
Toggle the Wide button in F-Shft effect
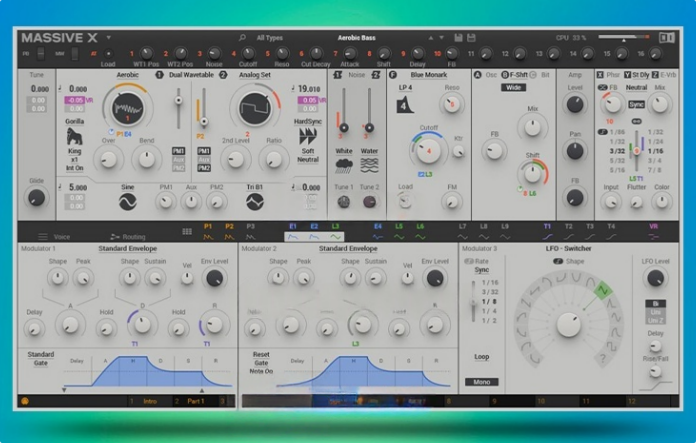point(514,87)
